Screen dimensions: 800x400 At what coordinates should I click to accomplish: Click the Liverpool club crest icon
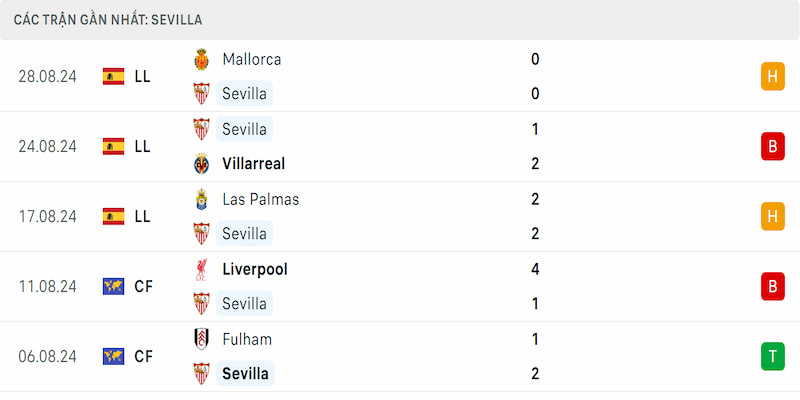tap(202, 269)
